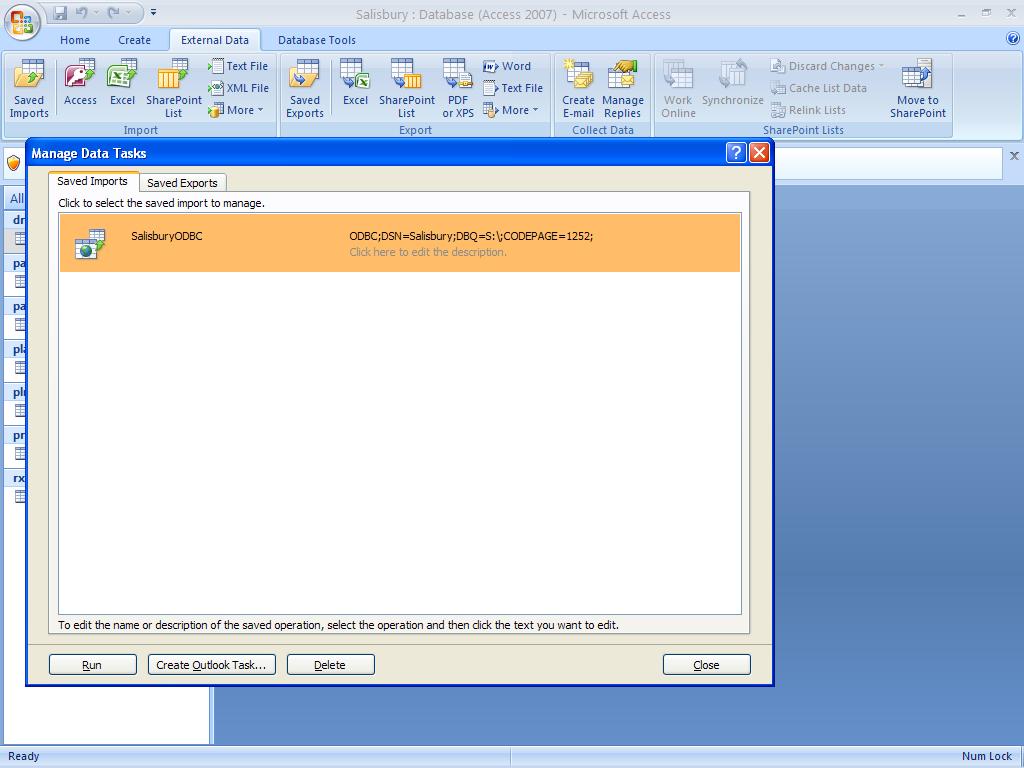Open the Home ribbon tab
Image resolution: width=1024 pixels, height=768 pixels.
coord(75,40)
